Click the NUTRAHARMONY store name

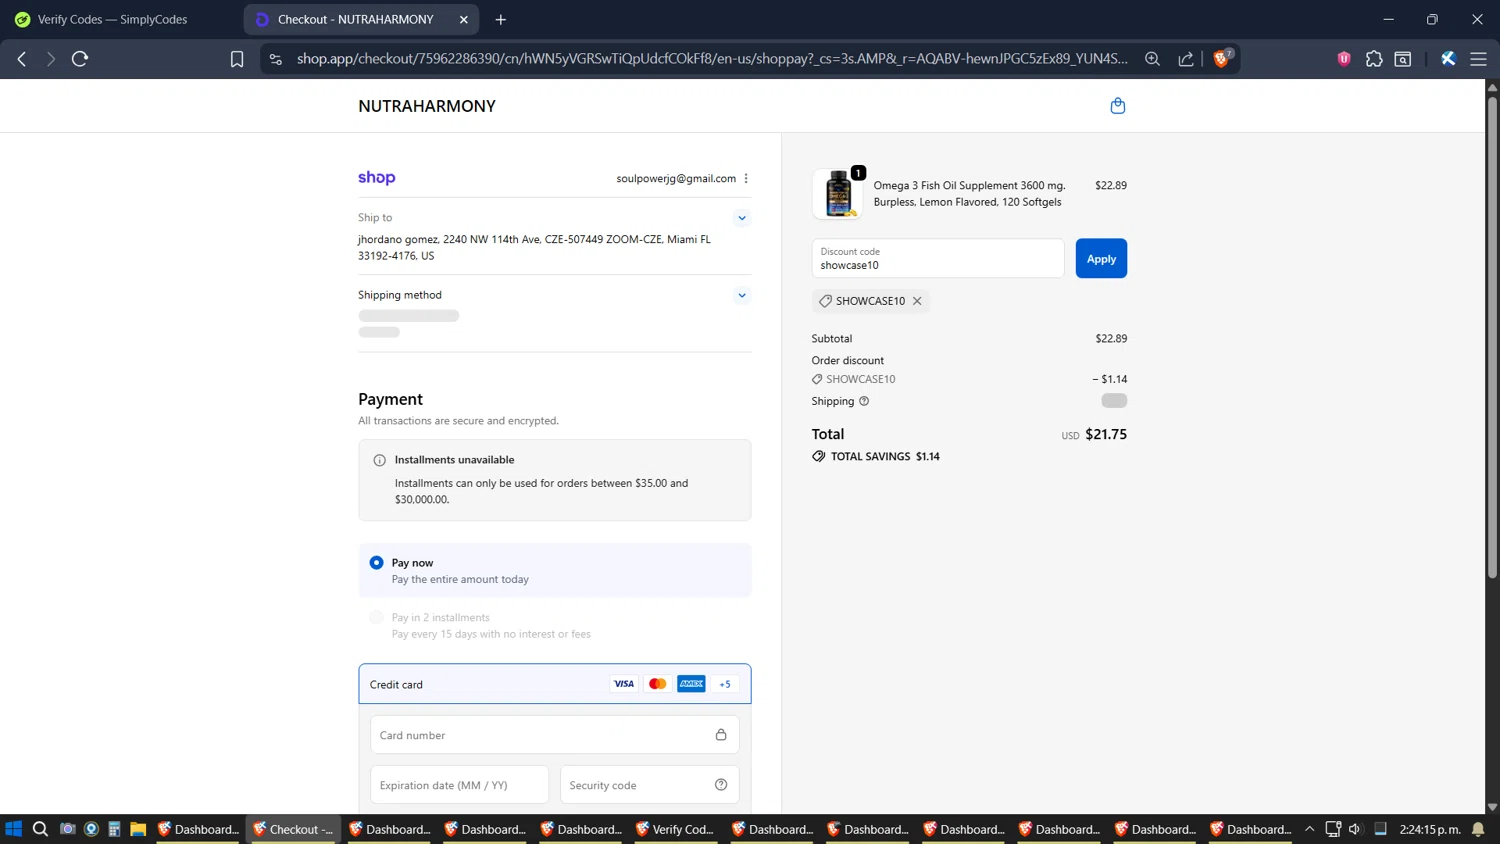click(x=427, y=106)
